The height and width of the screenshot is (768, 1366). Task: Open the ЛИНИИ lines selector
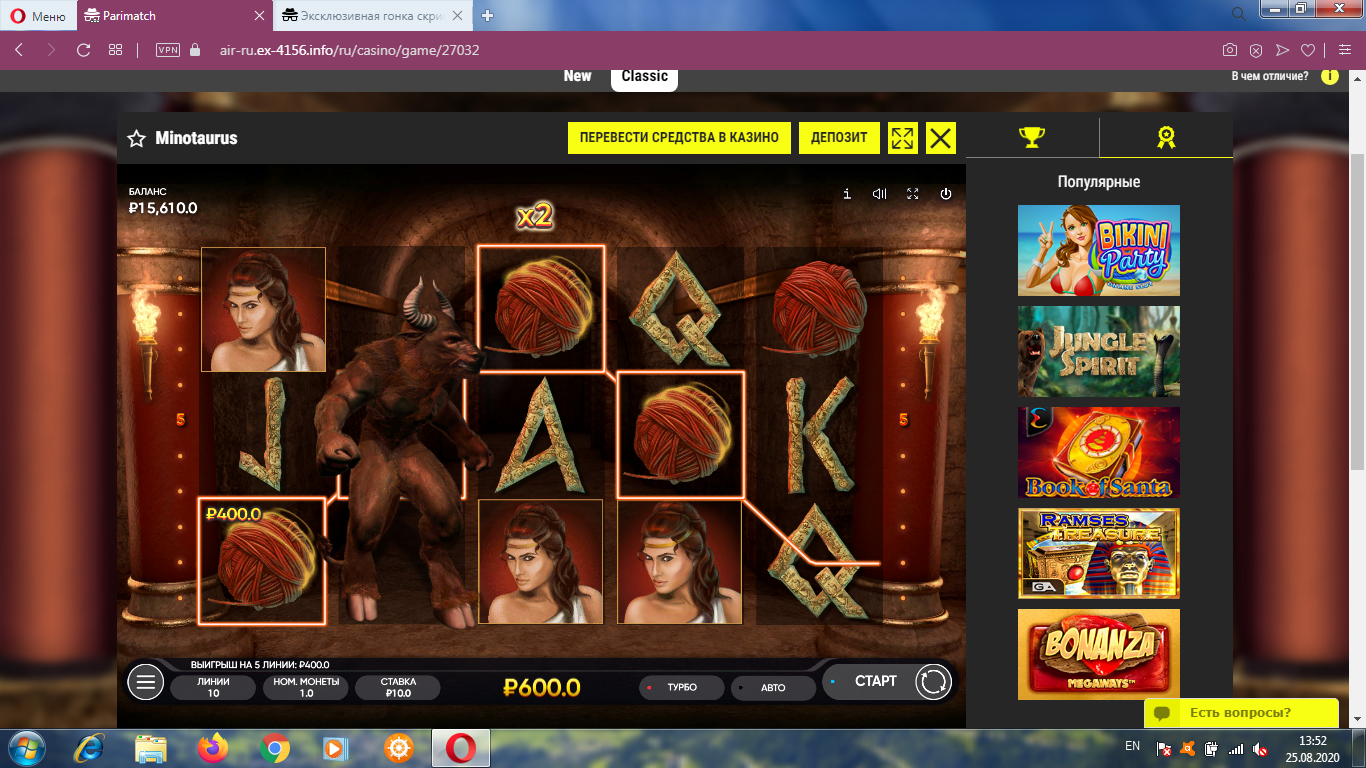point(213,687)
